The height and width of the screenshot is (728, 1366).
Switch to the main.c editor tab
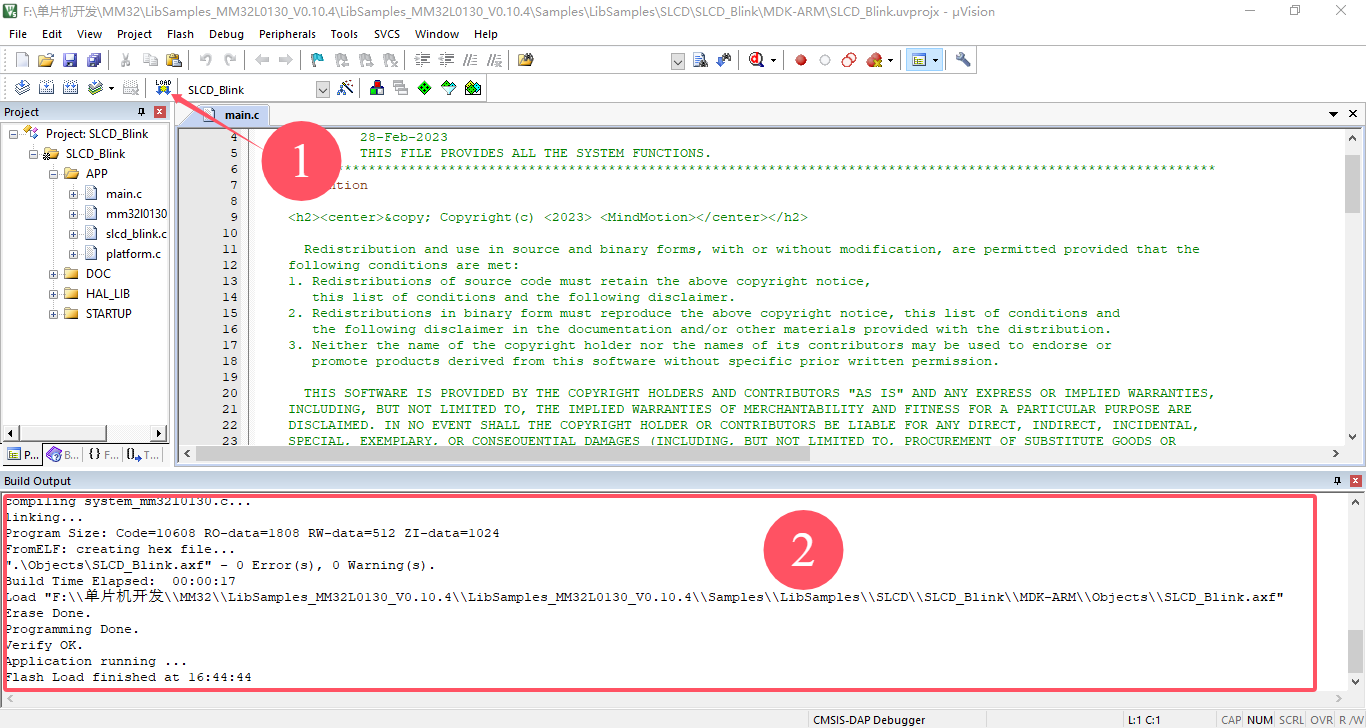240,115
